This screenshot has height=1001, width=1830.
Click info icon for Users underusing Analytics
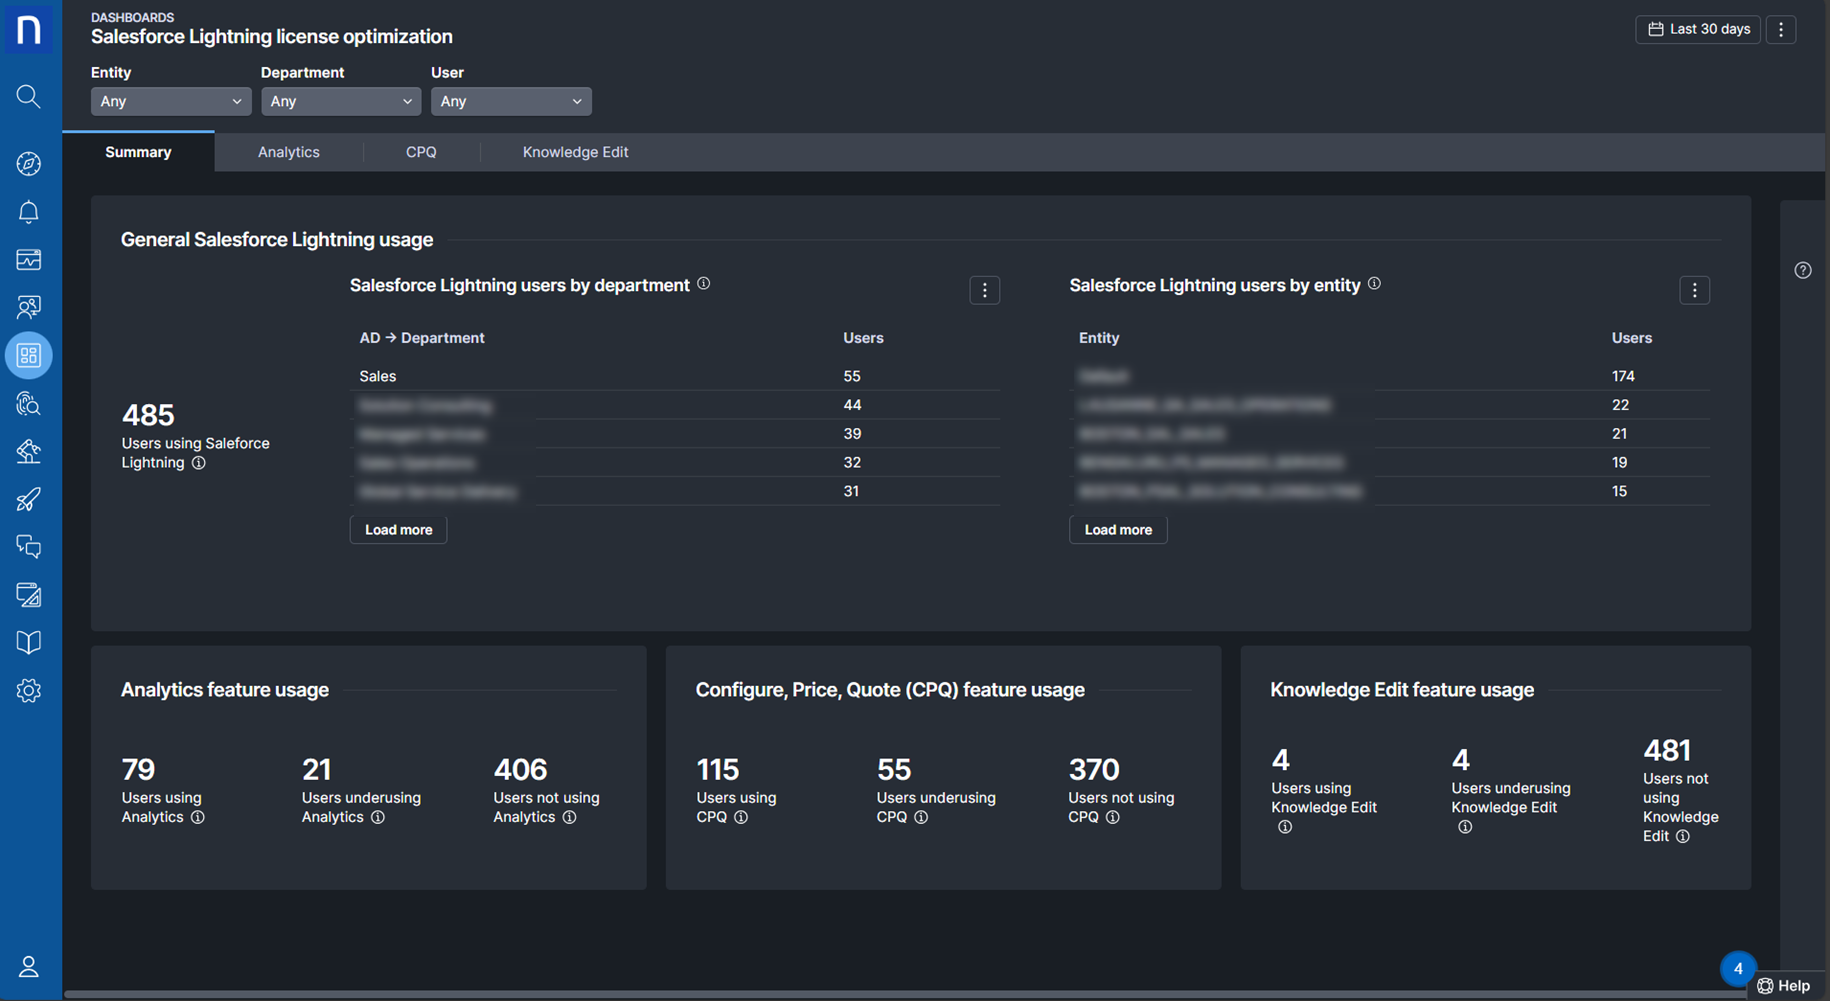[x=378, y=817]
